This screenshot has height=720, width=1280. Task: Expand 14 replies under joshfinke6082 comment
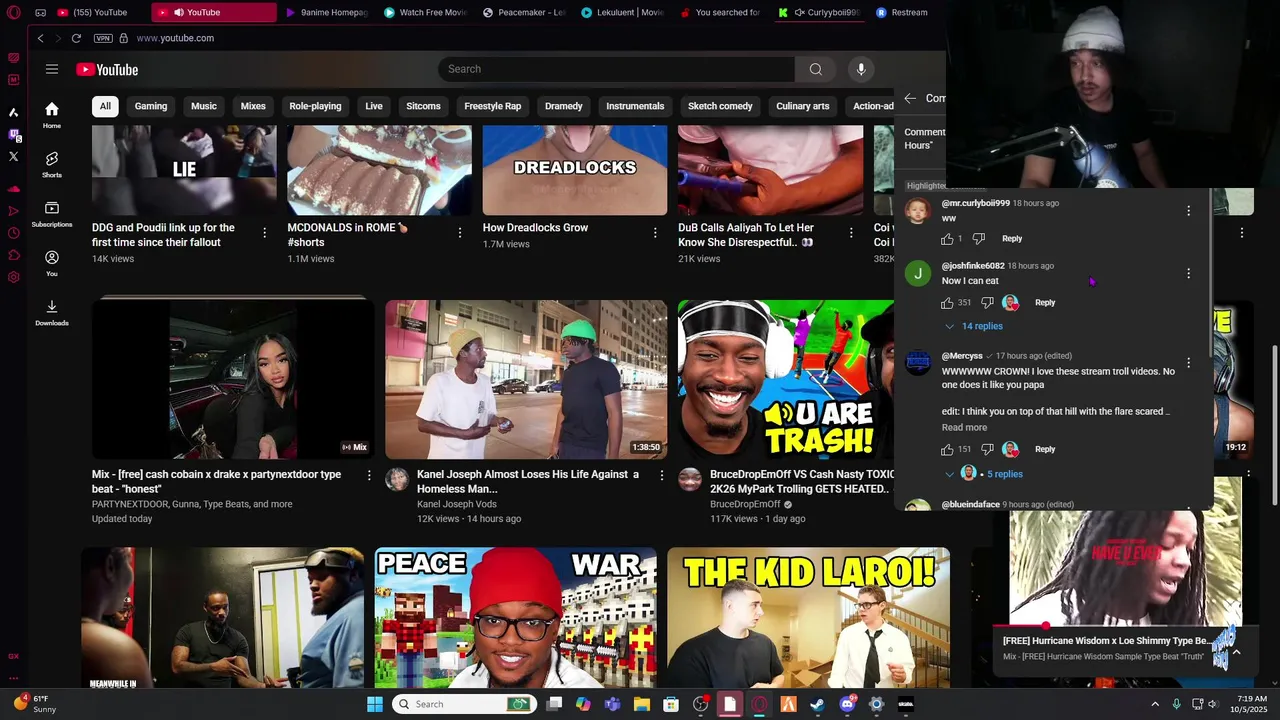(973, 326)
